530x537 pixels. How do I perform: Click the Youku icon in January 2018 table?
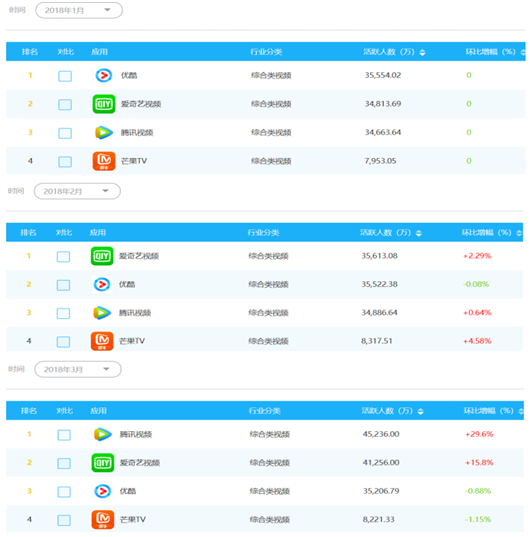click(x=104, y=75)
